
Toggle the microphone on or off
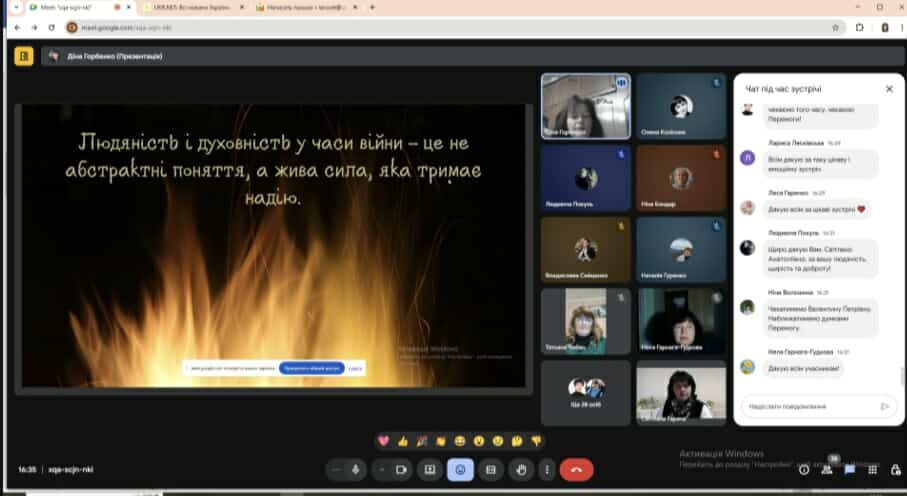click(356, 469)
